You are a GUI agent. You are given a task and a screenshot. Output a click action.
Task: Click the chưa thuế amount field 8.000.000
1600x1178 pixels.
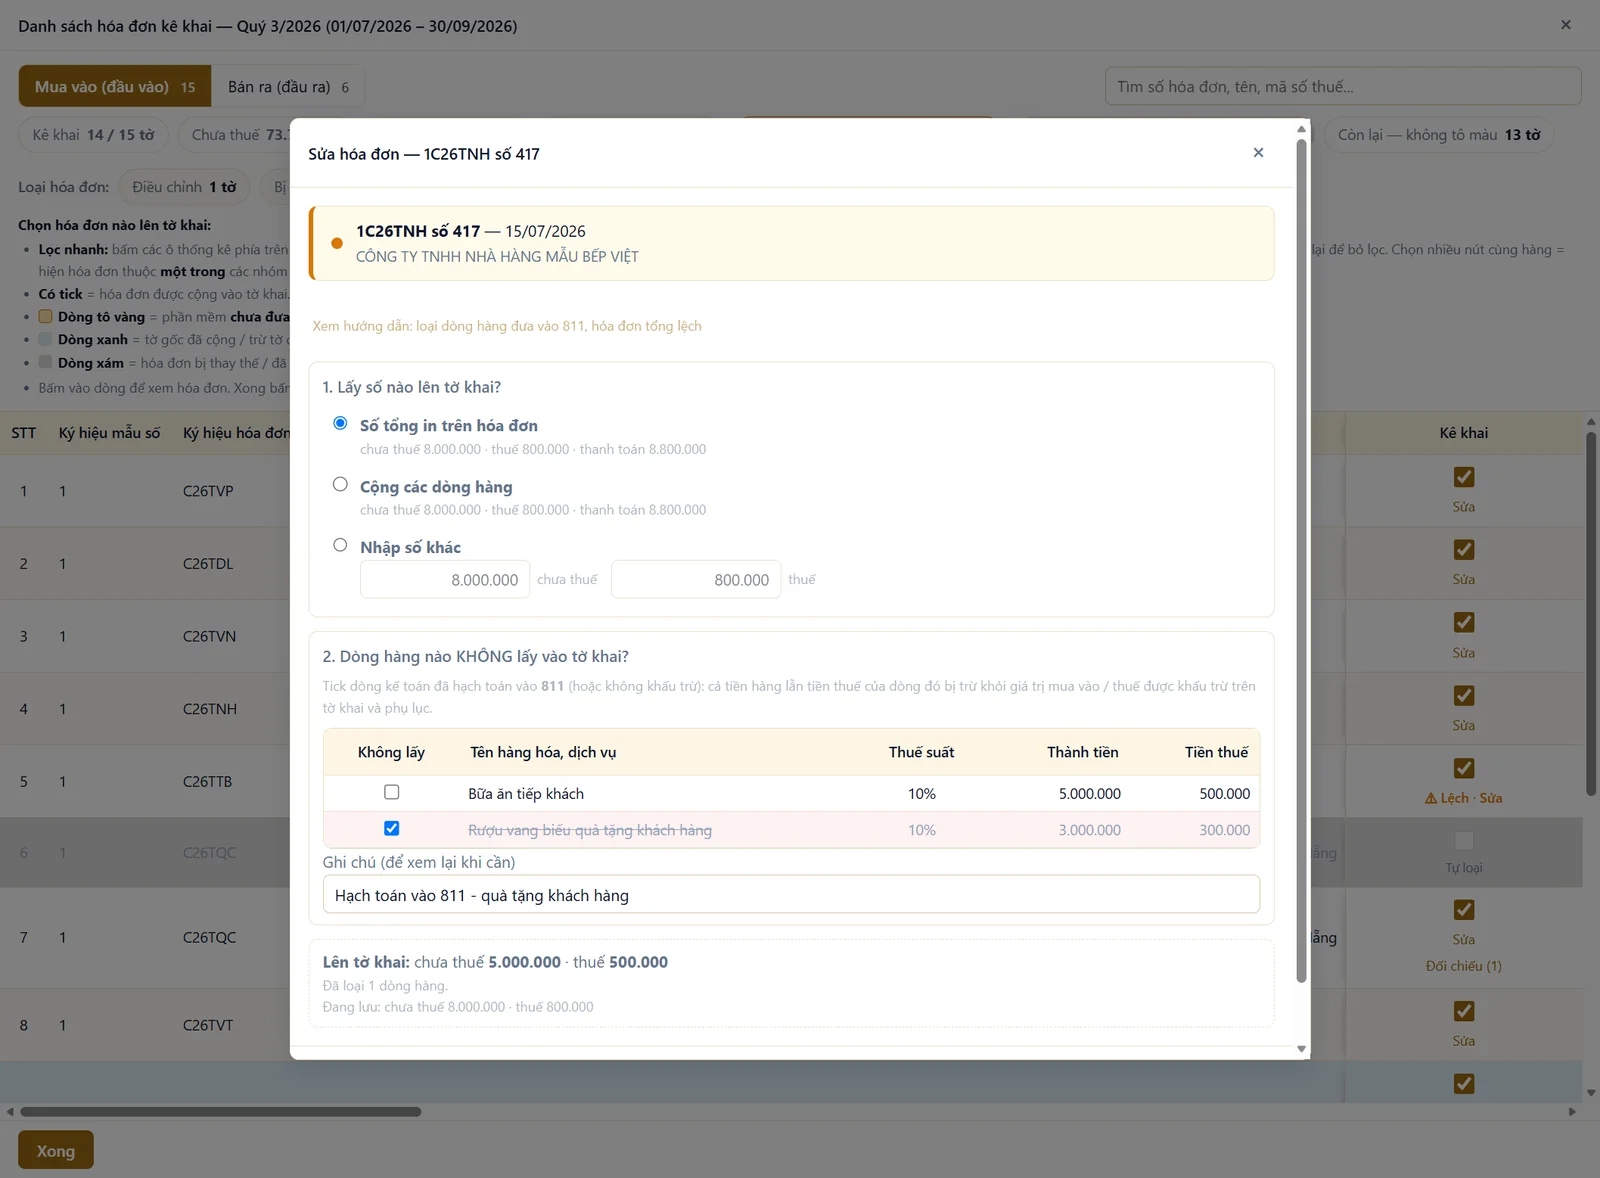click(445, 579)
